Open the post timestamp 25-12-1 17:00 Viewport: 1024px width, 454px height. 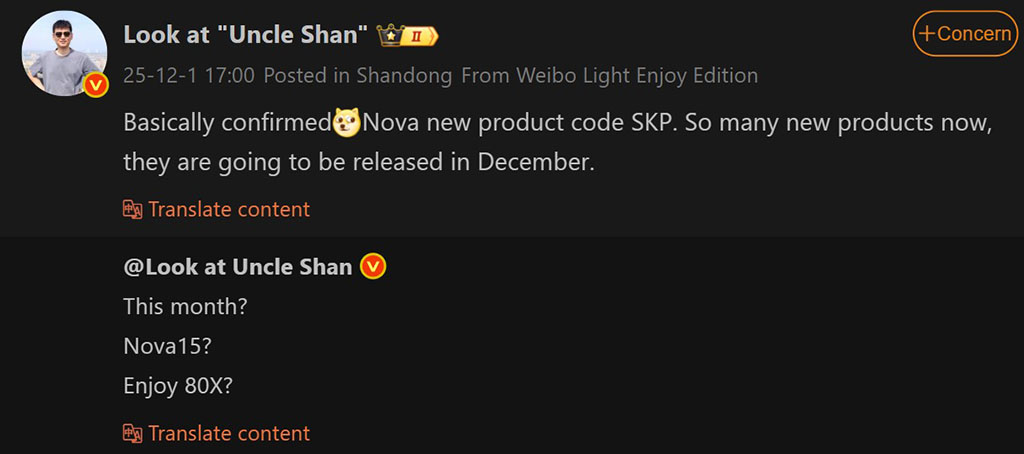tap(189, 75)
